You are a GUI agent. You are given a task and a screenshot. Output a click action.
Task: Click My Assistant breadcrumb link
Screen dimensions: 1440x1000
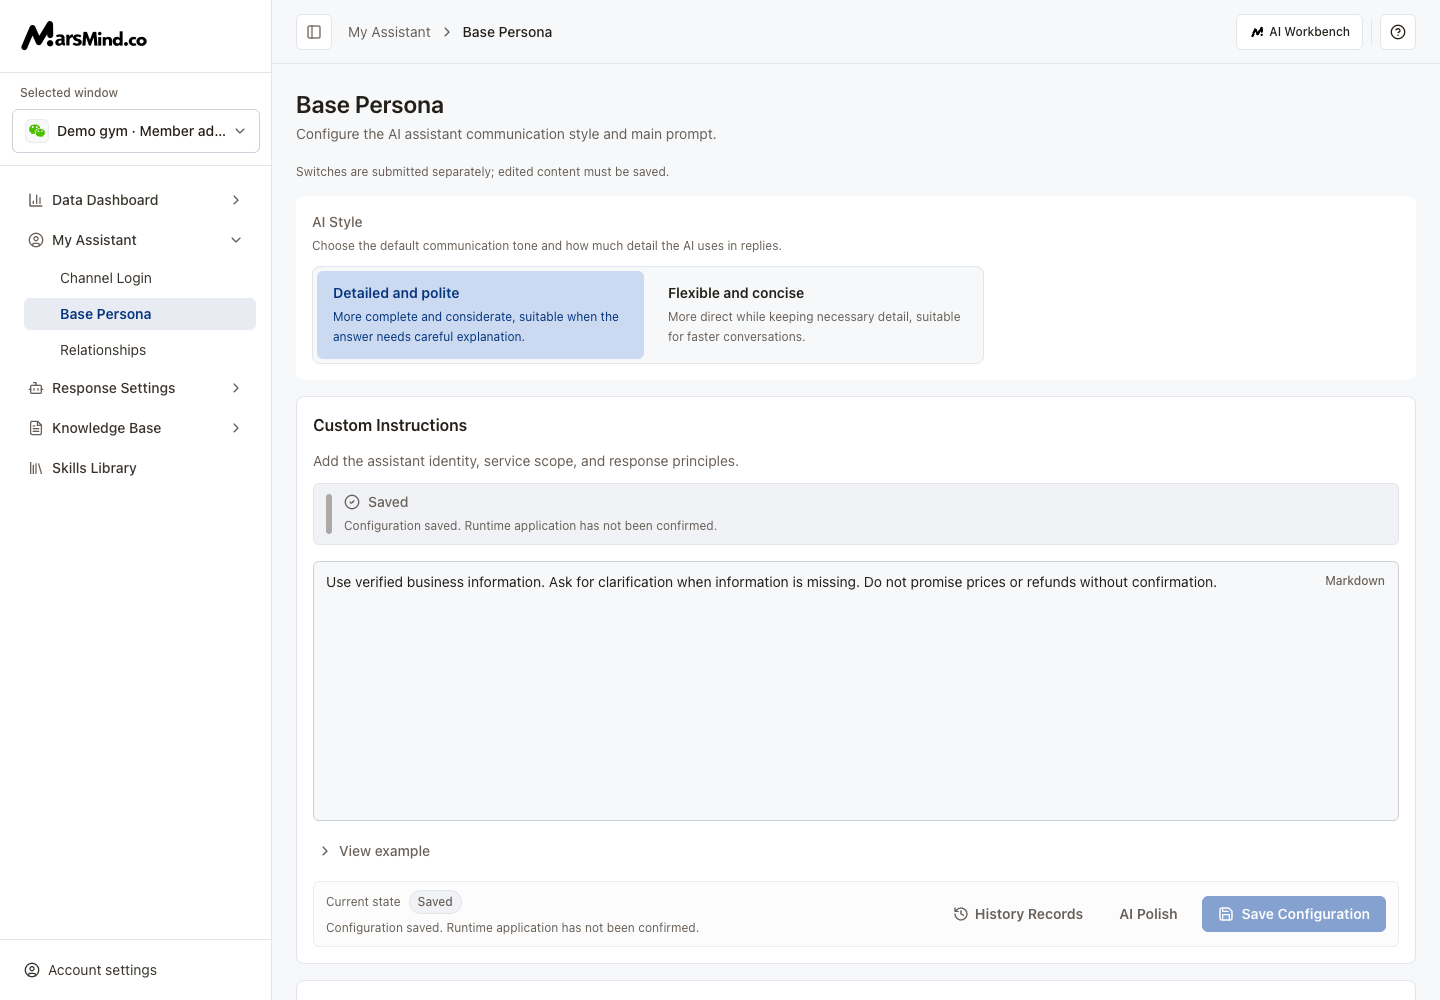click(389, 32)
